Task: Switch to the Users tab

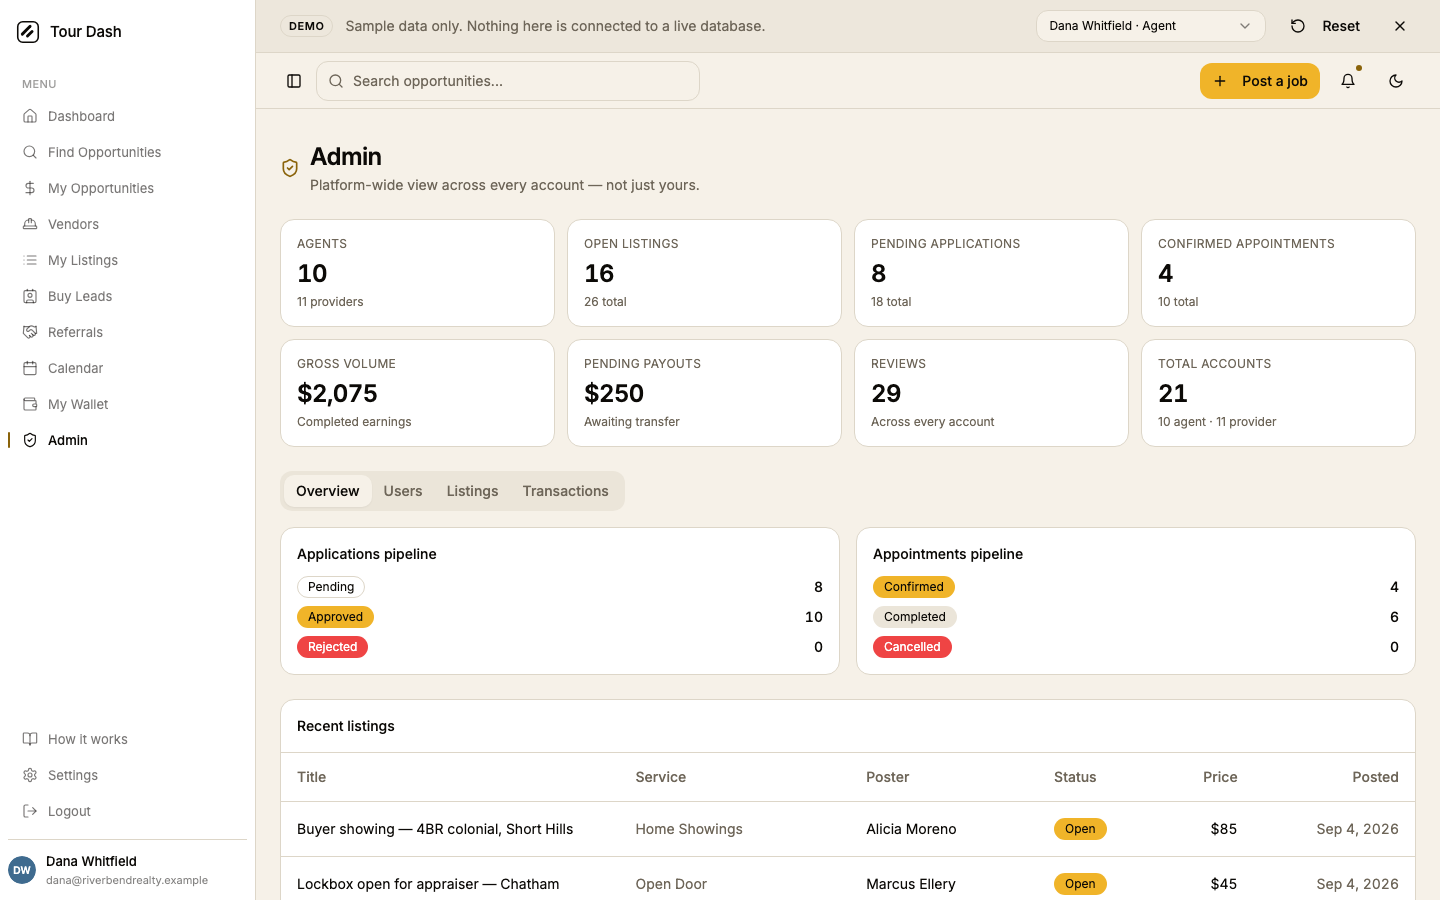Action: 403,491
